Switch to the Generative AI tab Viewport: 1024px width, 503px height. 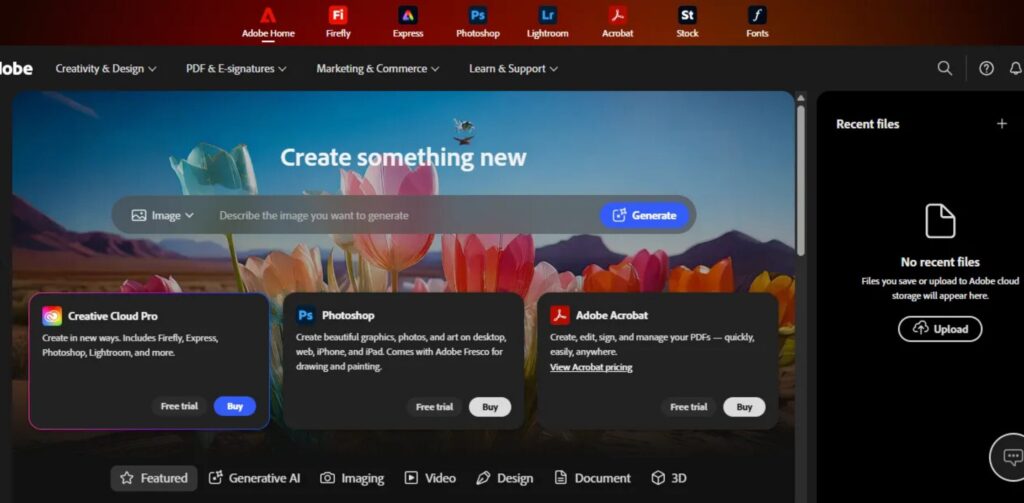254,478
